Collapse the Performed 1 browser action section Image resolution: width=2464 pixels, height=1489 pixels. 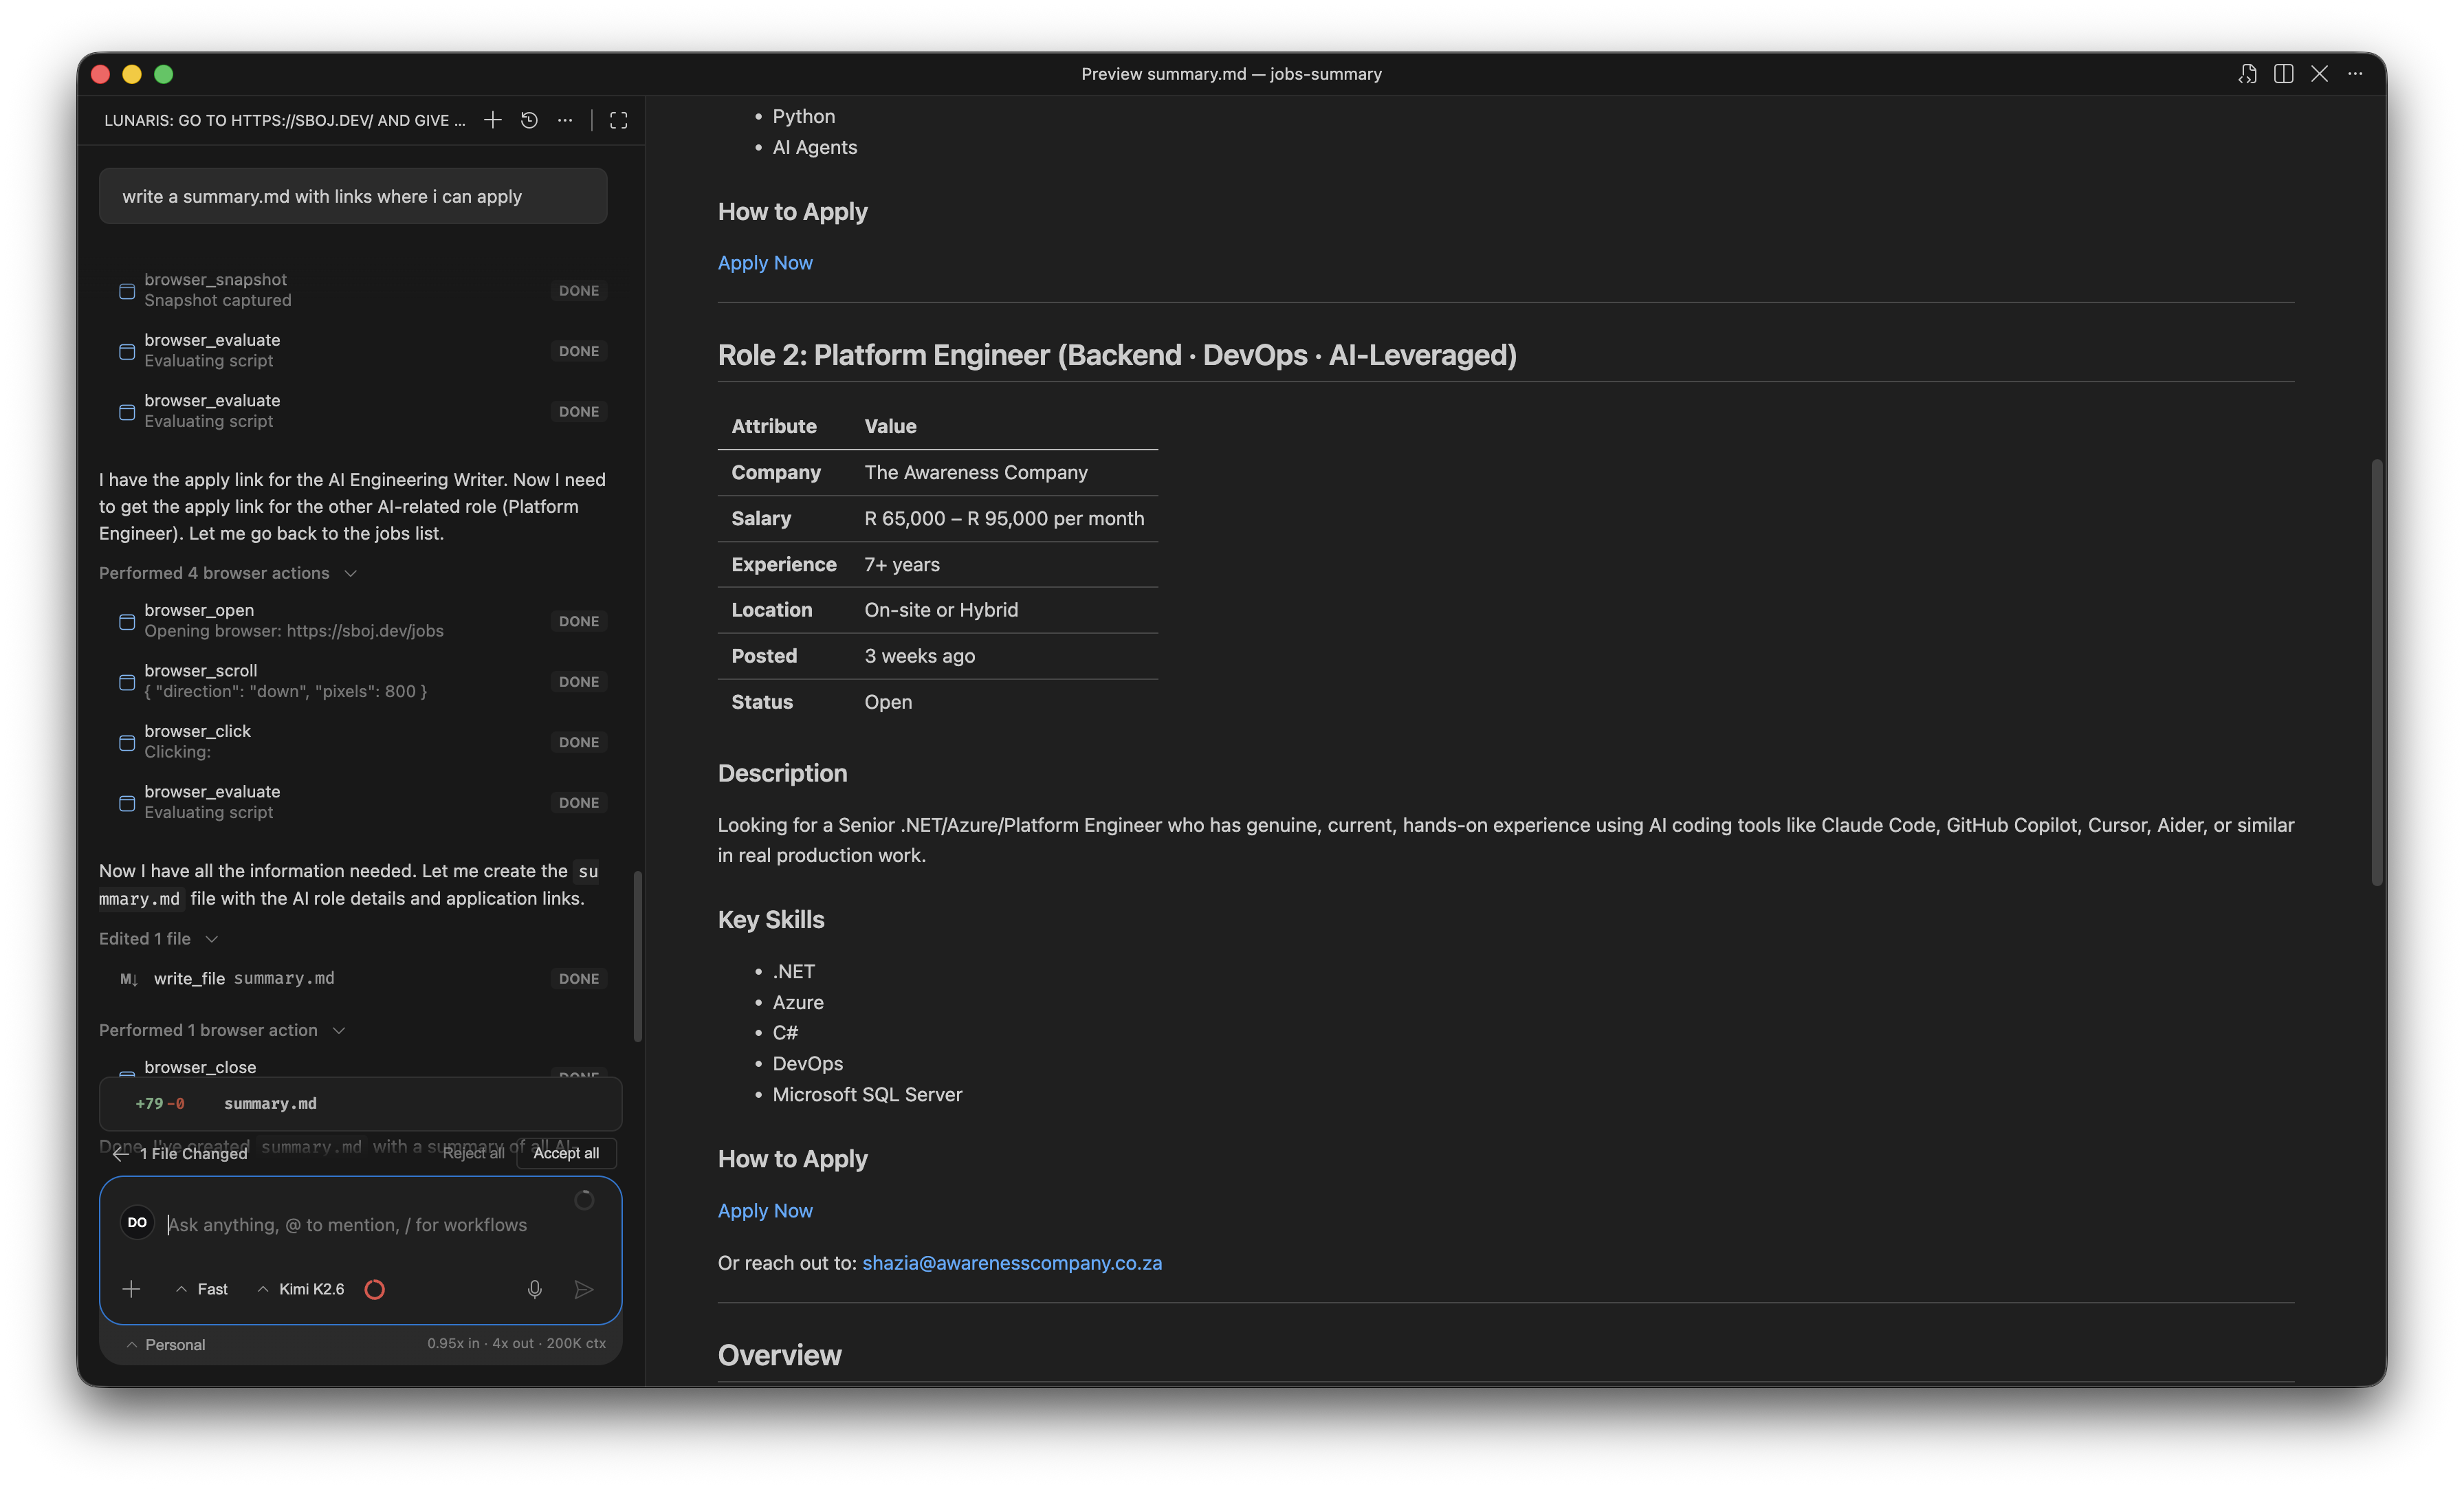click(x=222, y=1030)
